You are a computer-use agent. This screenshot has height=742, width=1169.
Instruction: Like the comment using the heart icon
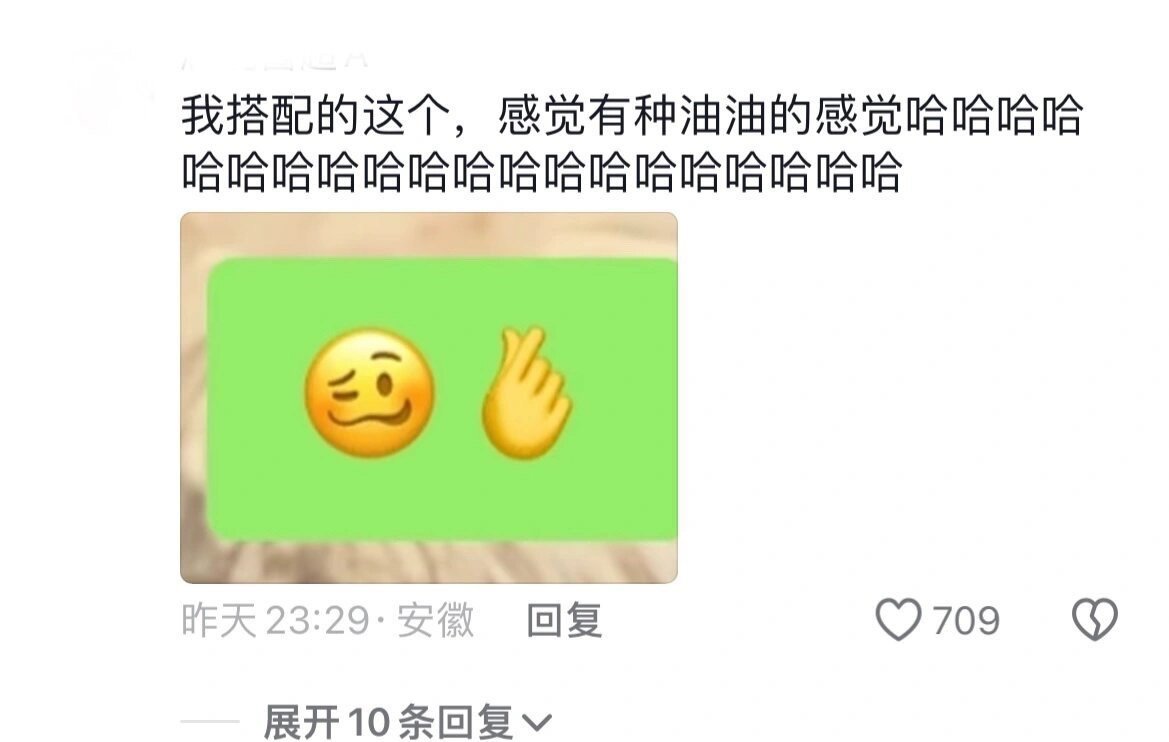click(x=898, y=620)
